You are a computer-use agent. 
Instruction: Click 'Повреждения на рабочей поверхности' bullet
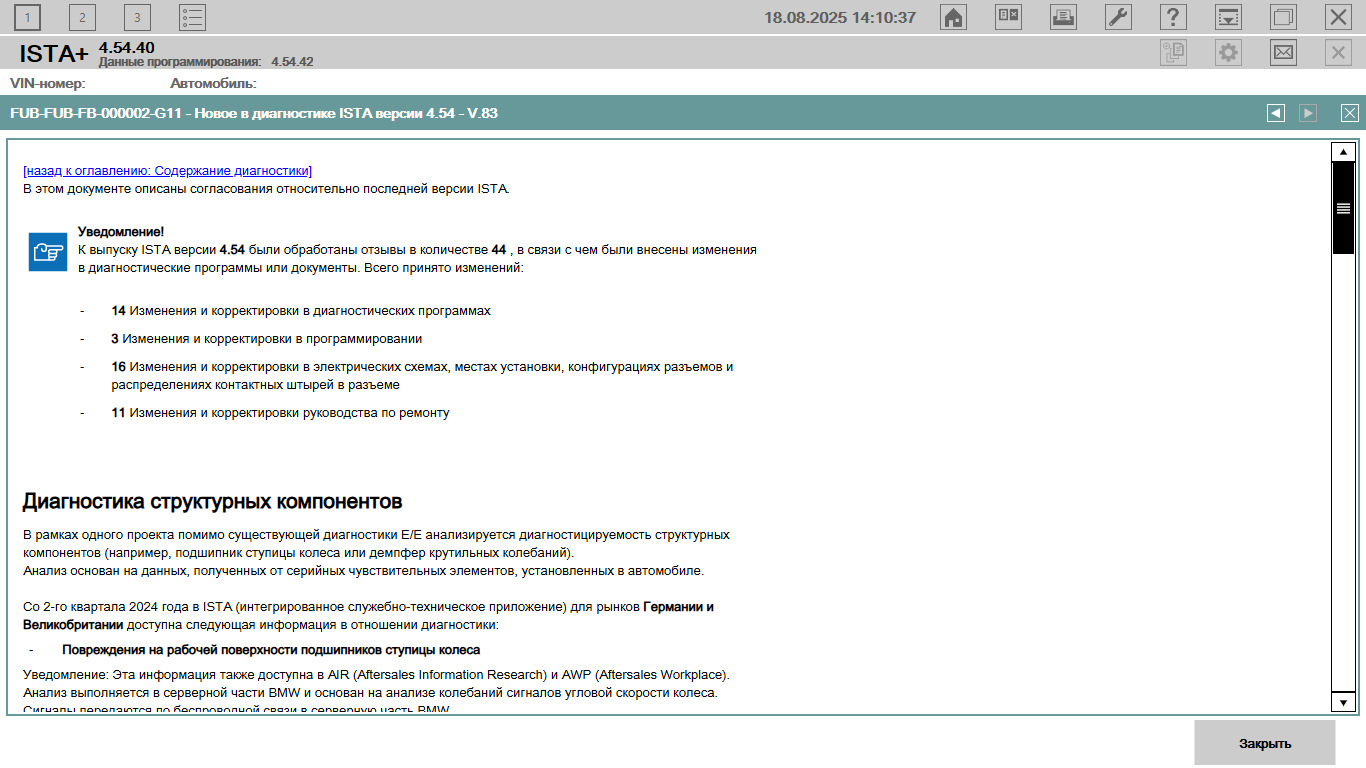271,650
